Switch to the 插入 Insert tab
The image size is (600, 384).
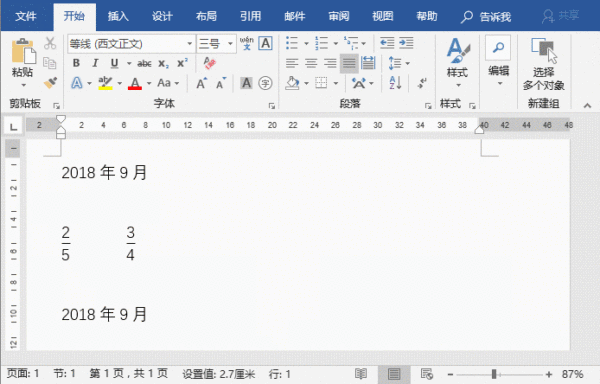pyautogui.click(x=118, y=16)
